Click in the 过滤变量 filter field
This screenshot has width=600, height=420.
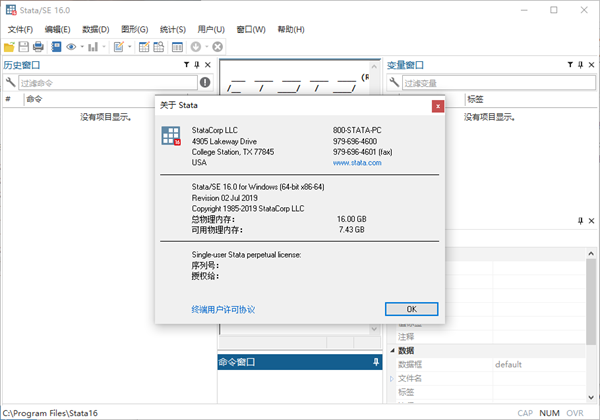click(x=499, y=83)
